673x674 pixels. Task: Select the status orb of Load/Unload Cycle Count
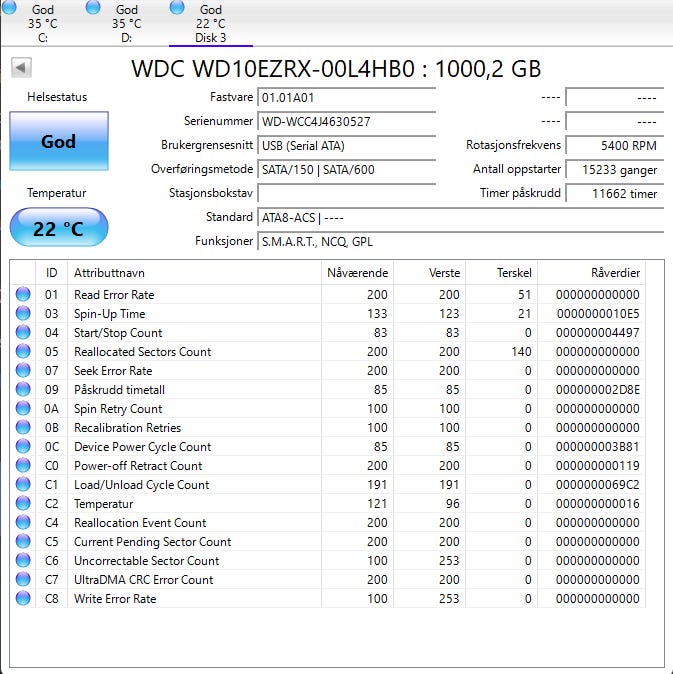tap(23, 484)
